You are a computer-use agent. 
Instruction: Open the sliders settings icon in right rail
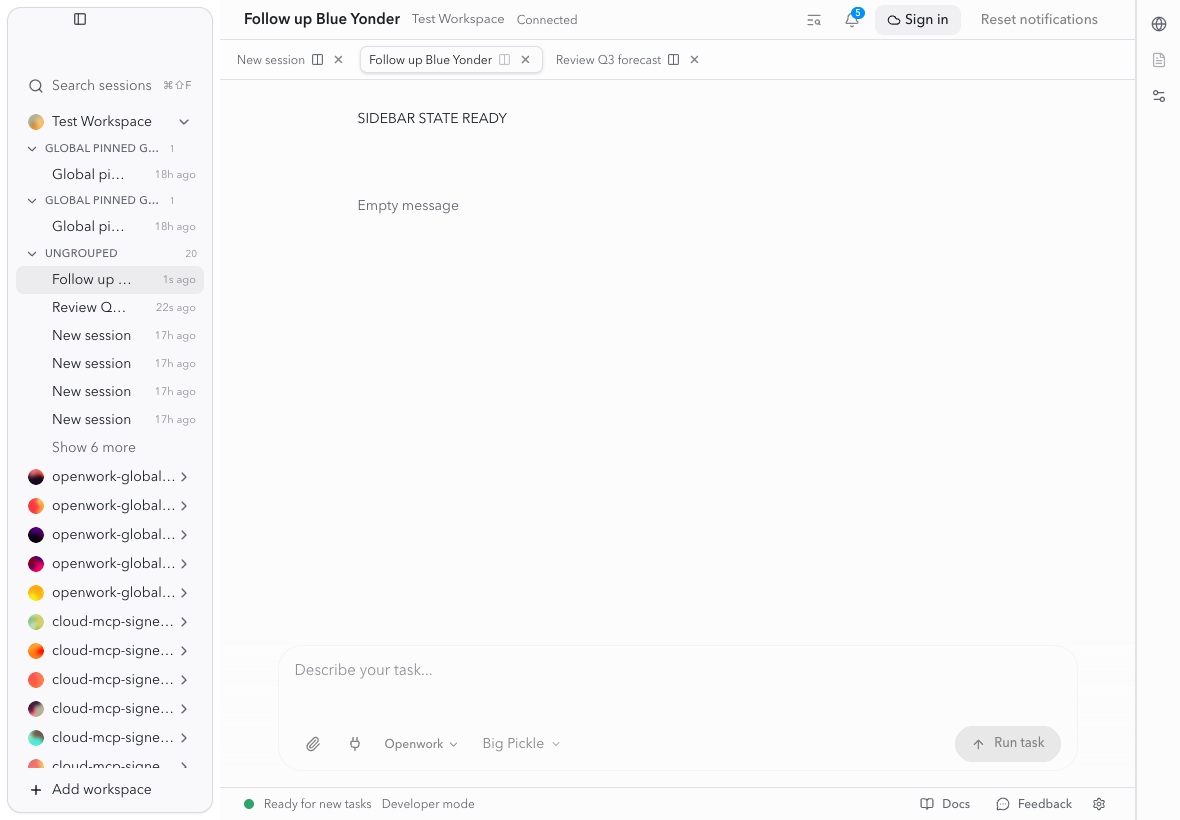click(1159, 96)
